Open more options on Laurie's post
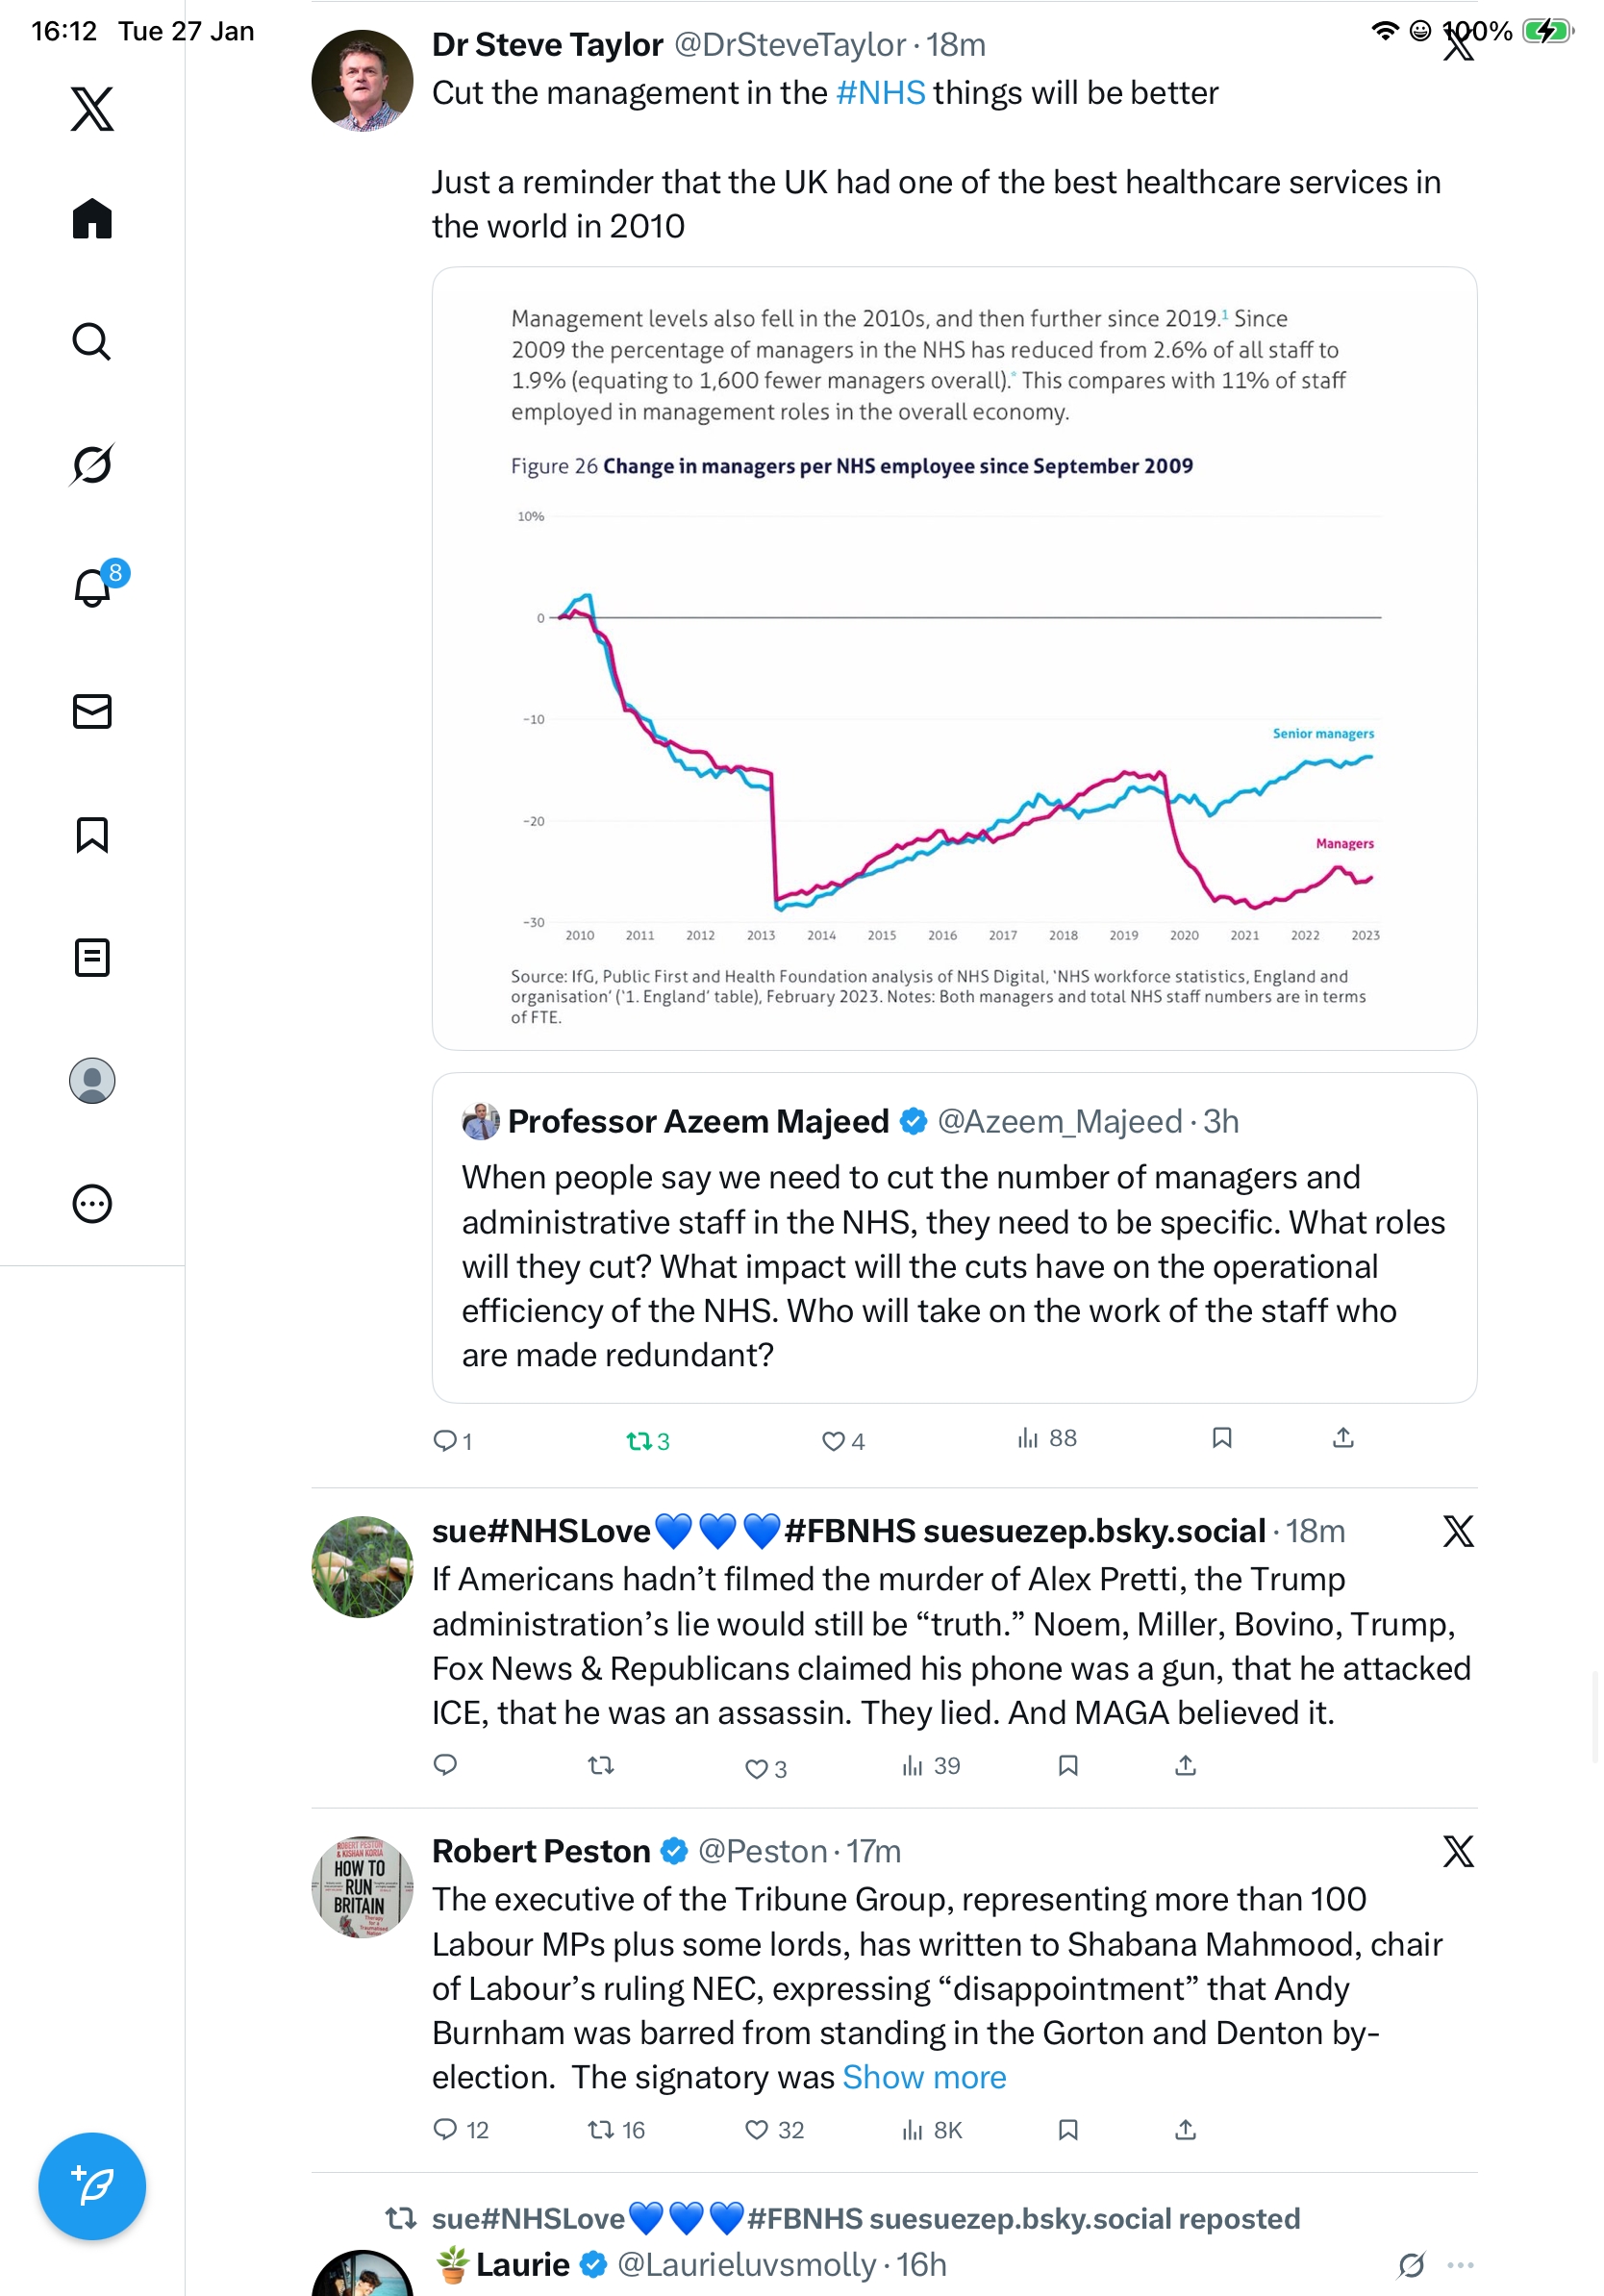 coord(1460,2264)
